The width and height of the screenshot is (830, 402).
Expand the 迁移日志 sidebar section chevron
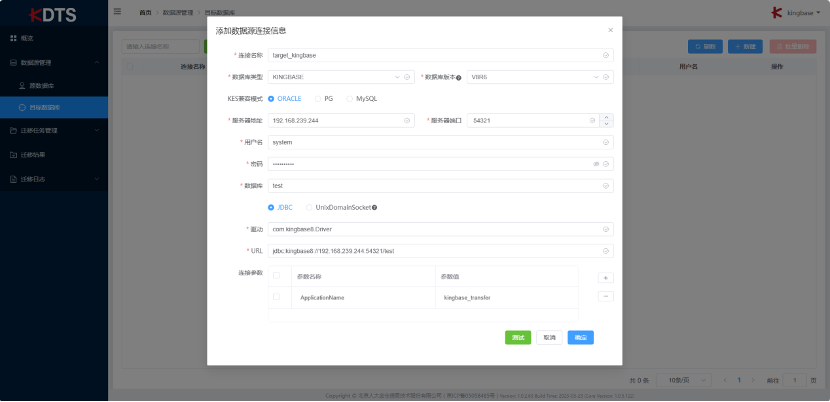click(x=97, y=179)
